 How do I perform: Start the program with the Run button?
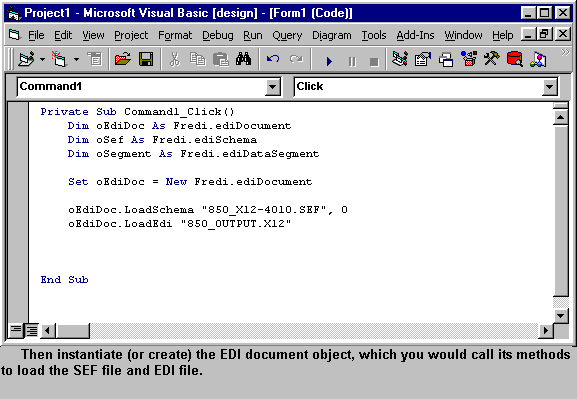point(329,61)
